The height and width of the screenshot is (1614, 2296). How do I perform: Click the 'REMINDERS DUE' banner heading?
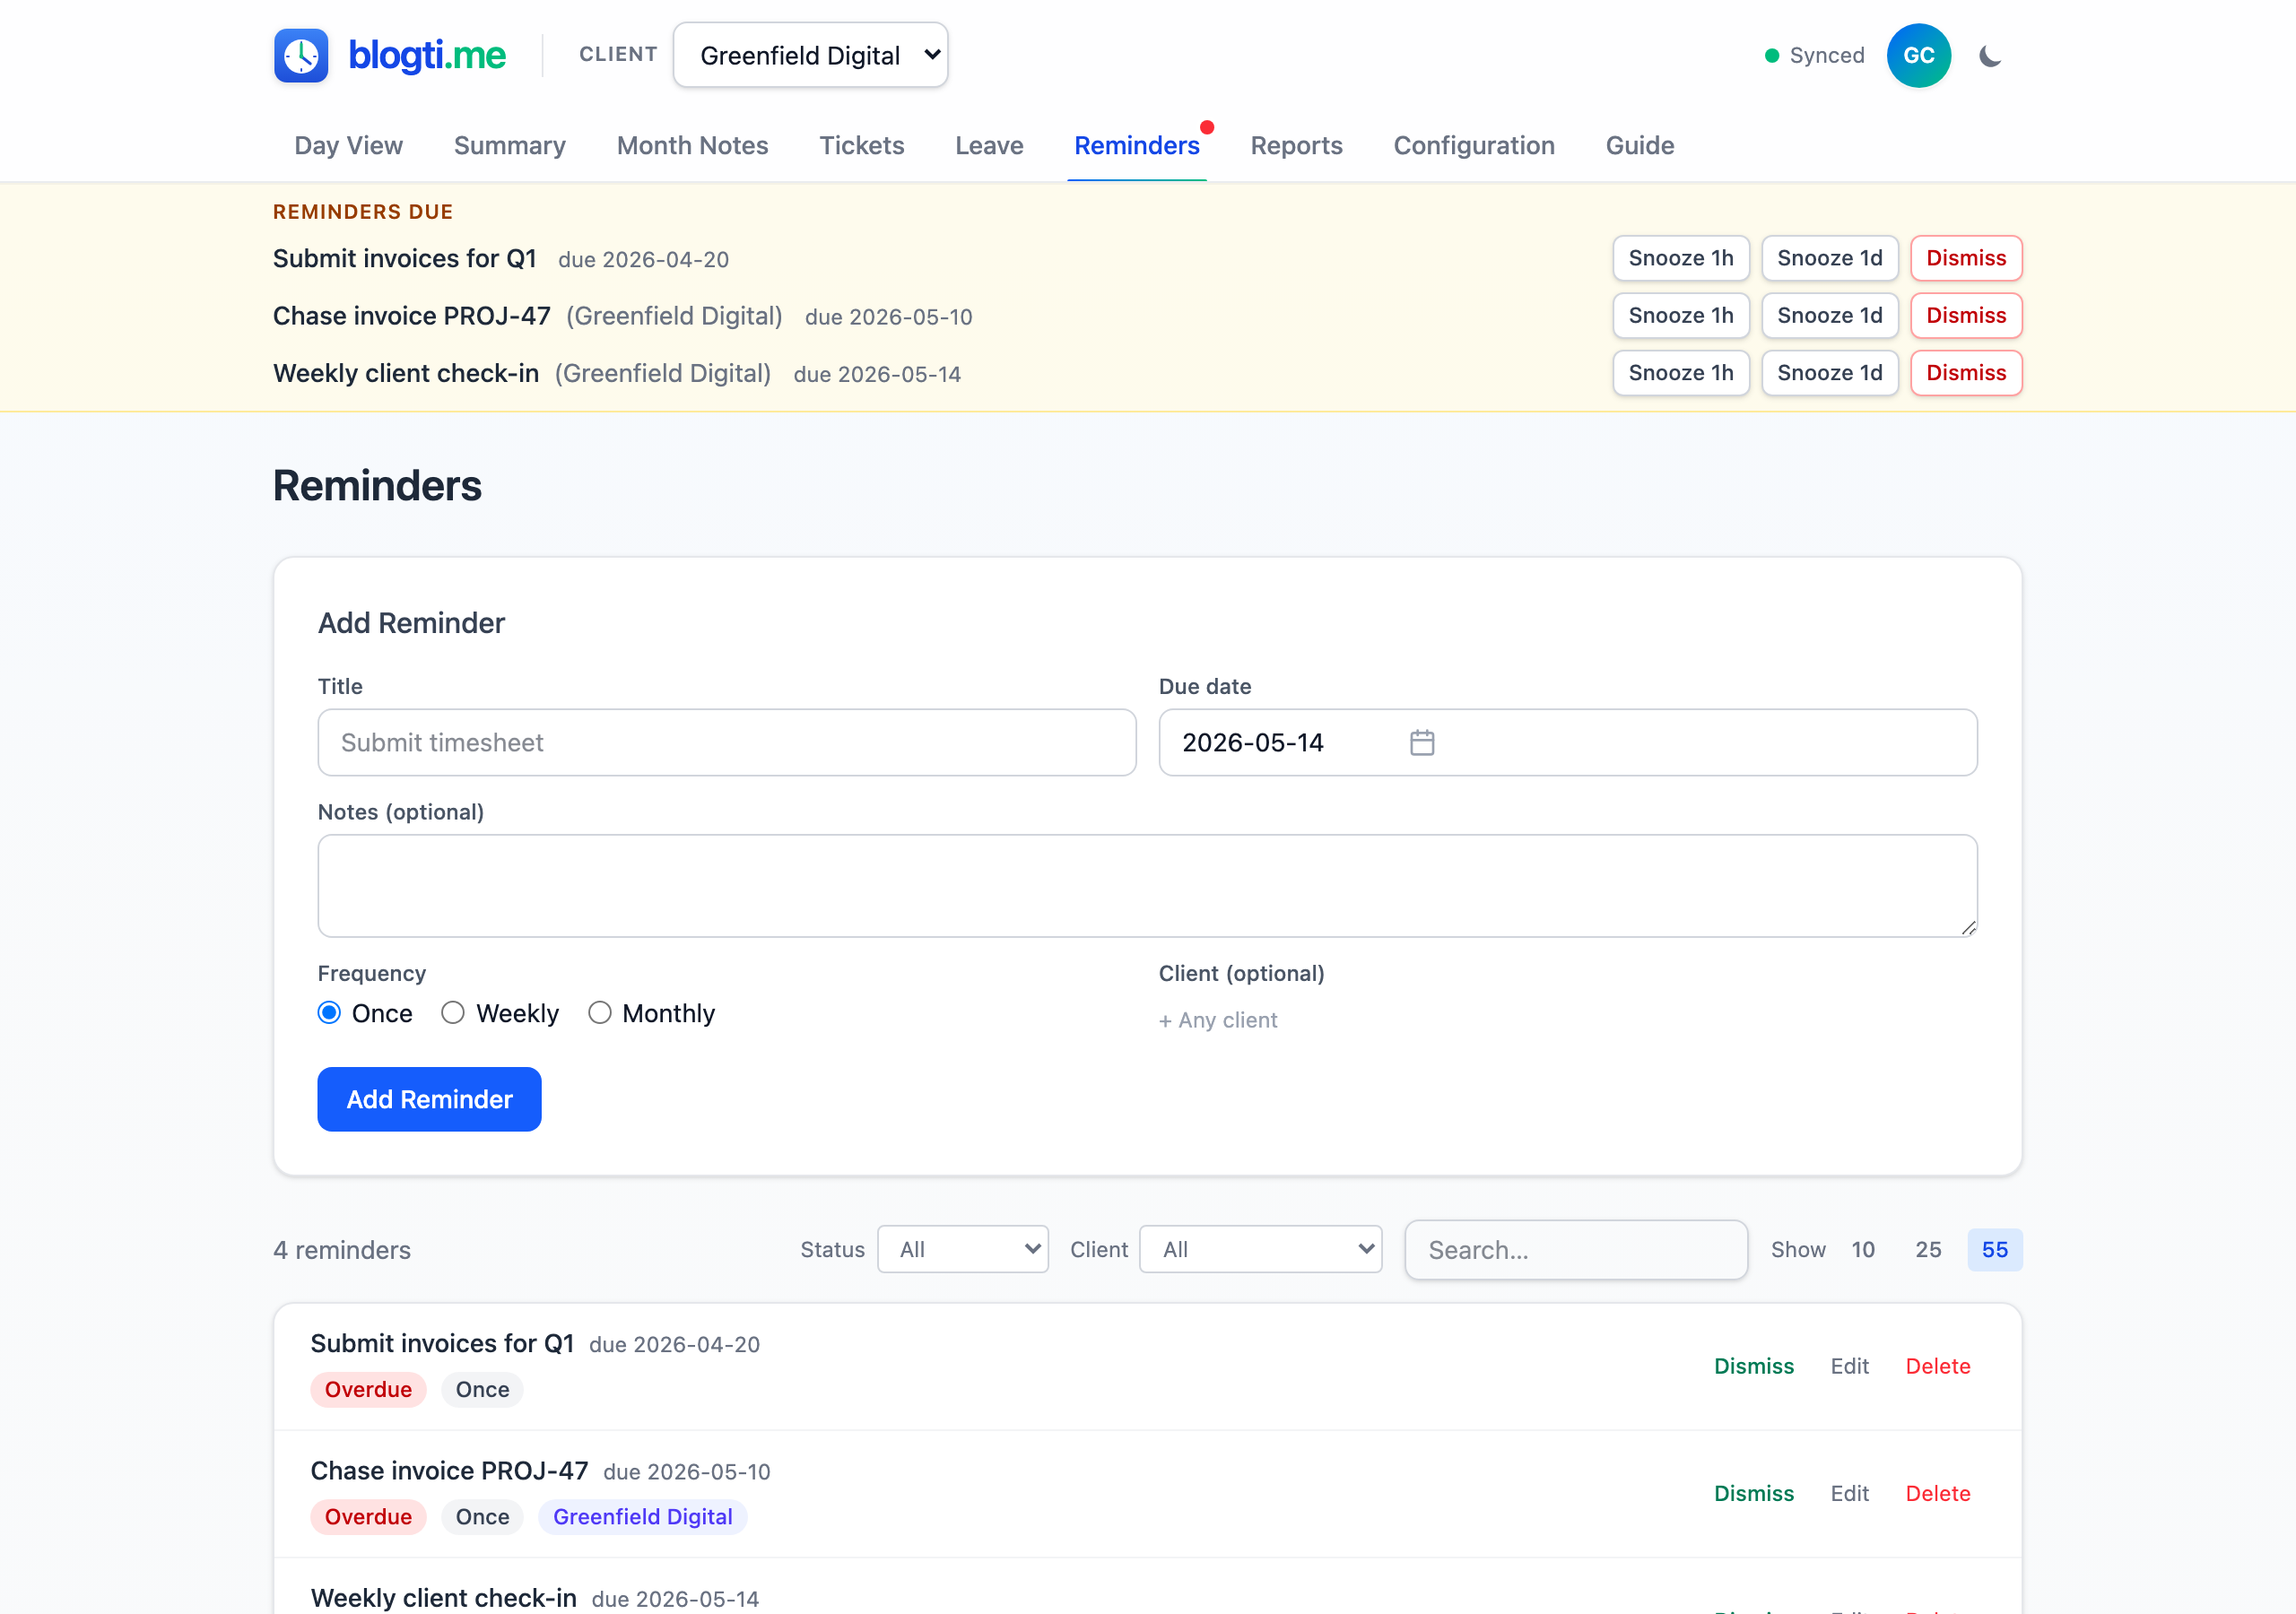click(363, 212)
